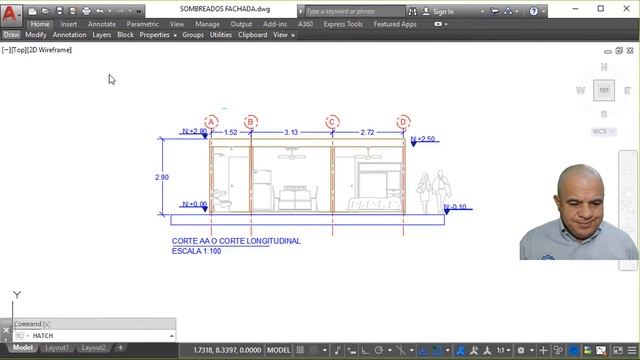Switch to the Model tab
Image resolution: width=640 pixels, height=360 pixels.
pyautogui.click(x=22, y=347)
